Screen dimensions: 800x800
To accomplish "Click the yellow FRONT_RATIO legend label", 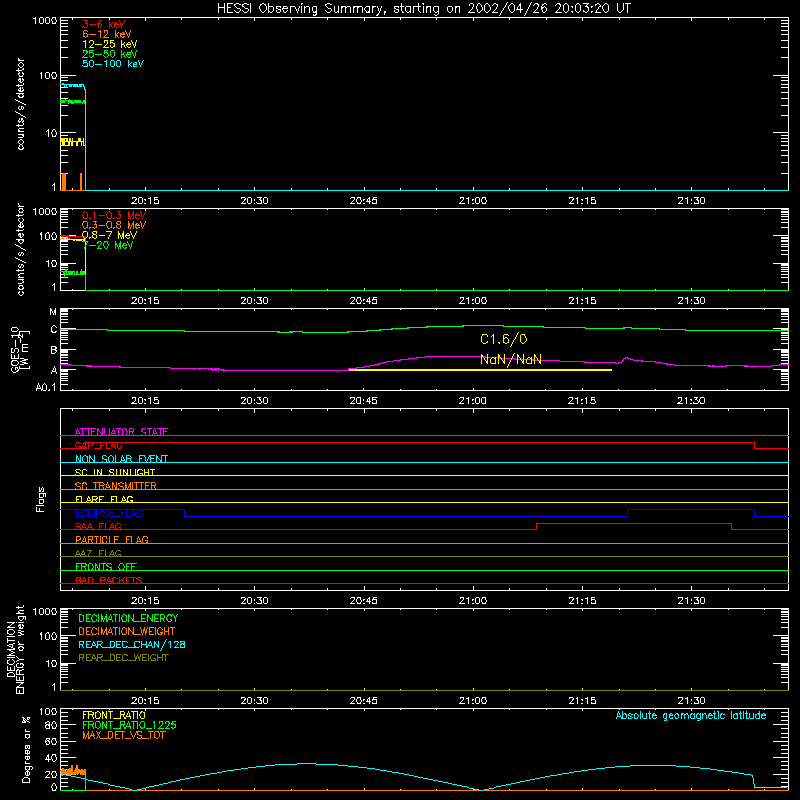I will (x=114, y=715).
